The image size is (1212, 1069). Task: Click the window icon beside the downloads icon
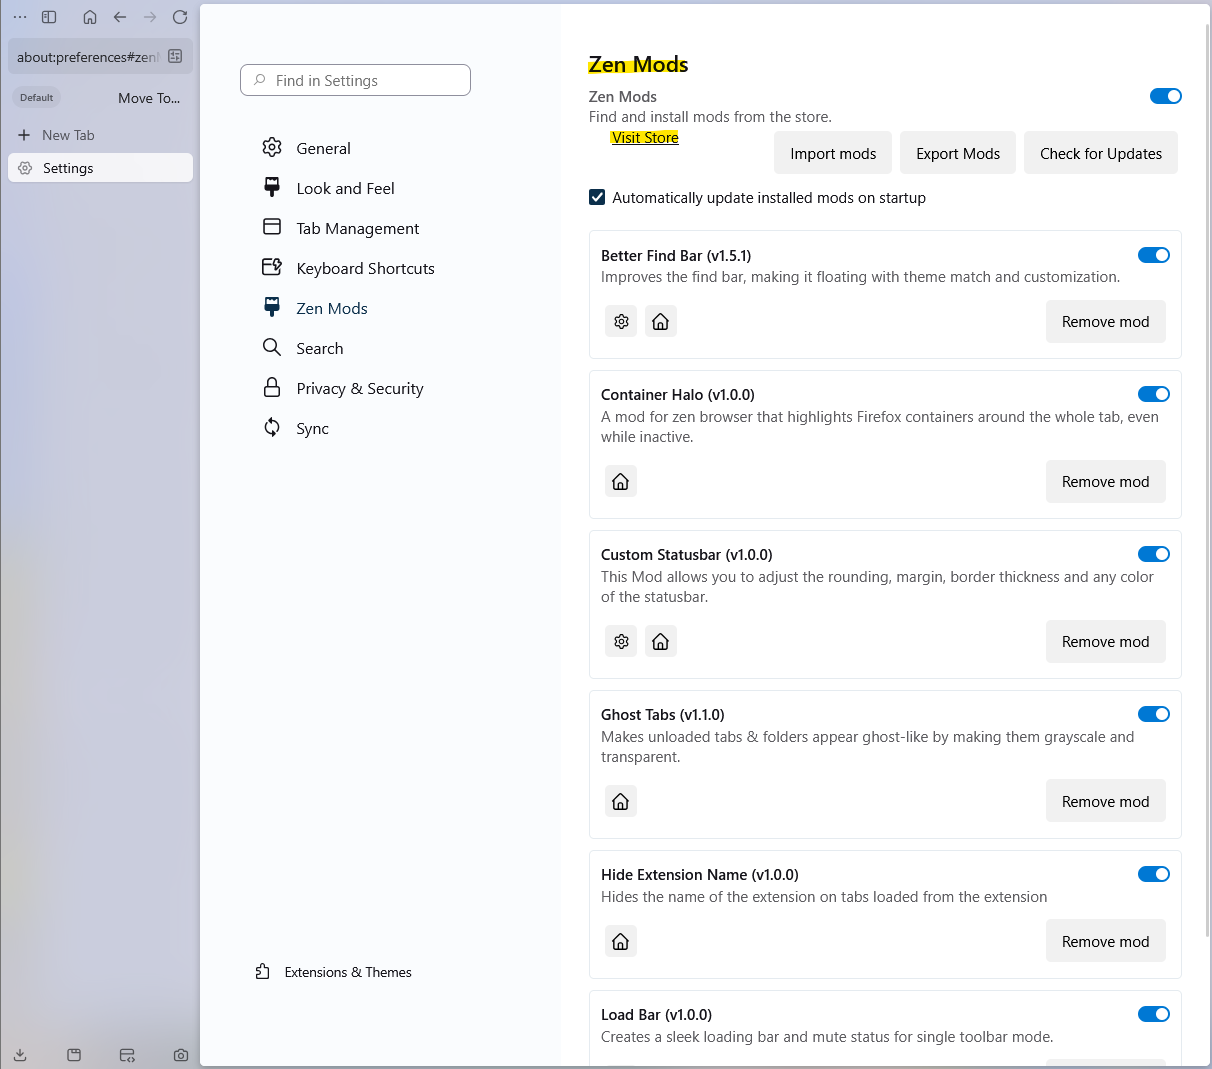pos(74,1055)
